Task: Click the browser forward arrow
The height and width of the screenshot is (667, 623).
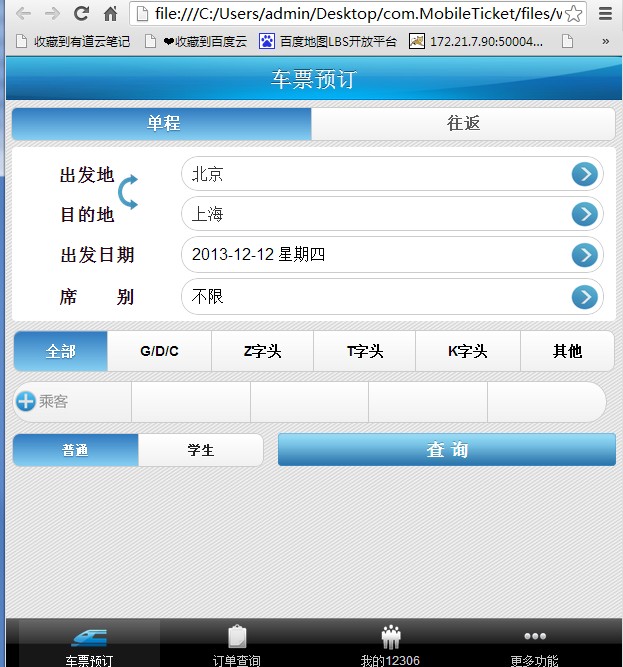Action: click(x=52, y=14)
